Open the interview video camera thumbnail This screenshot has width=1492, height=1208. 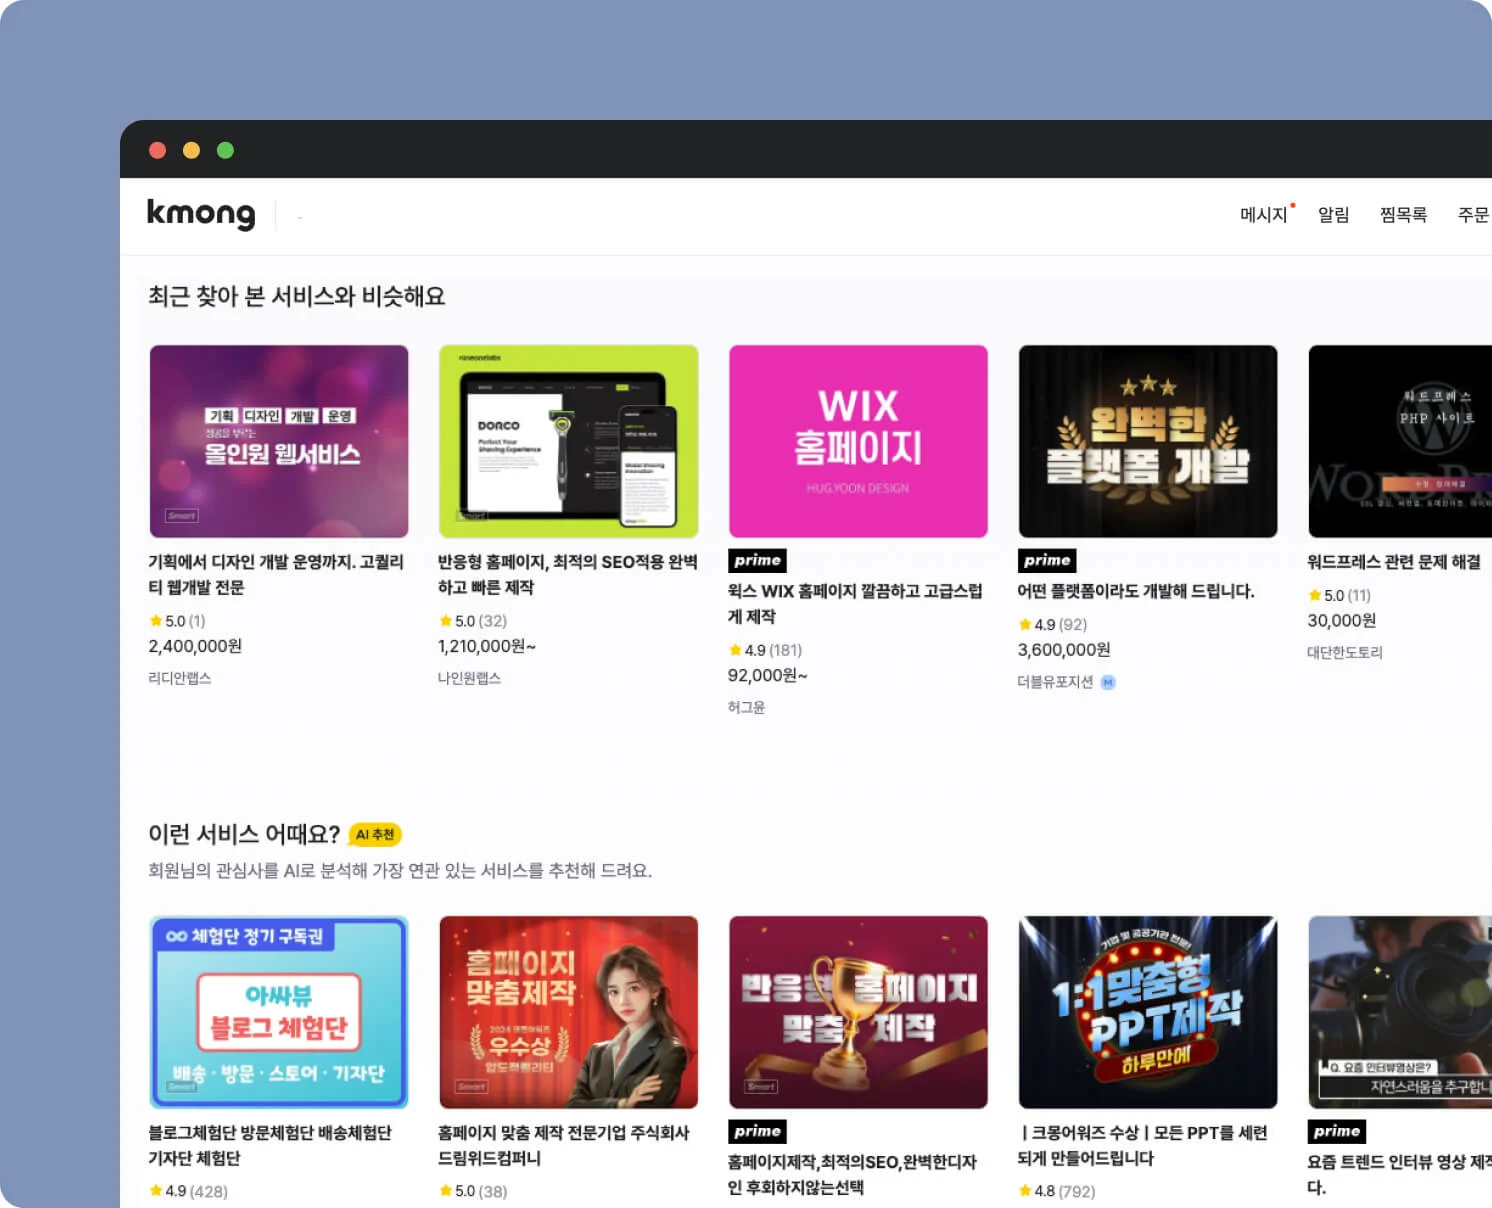tap(1400, 1012)
